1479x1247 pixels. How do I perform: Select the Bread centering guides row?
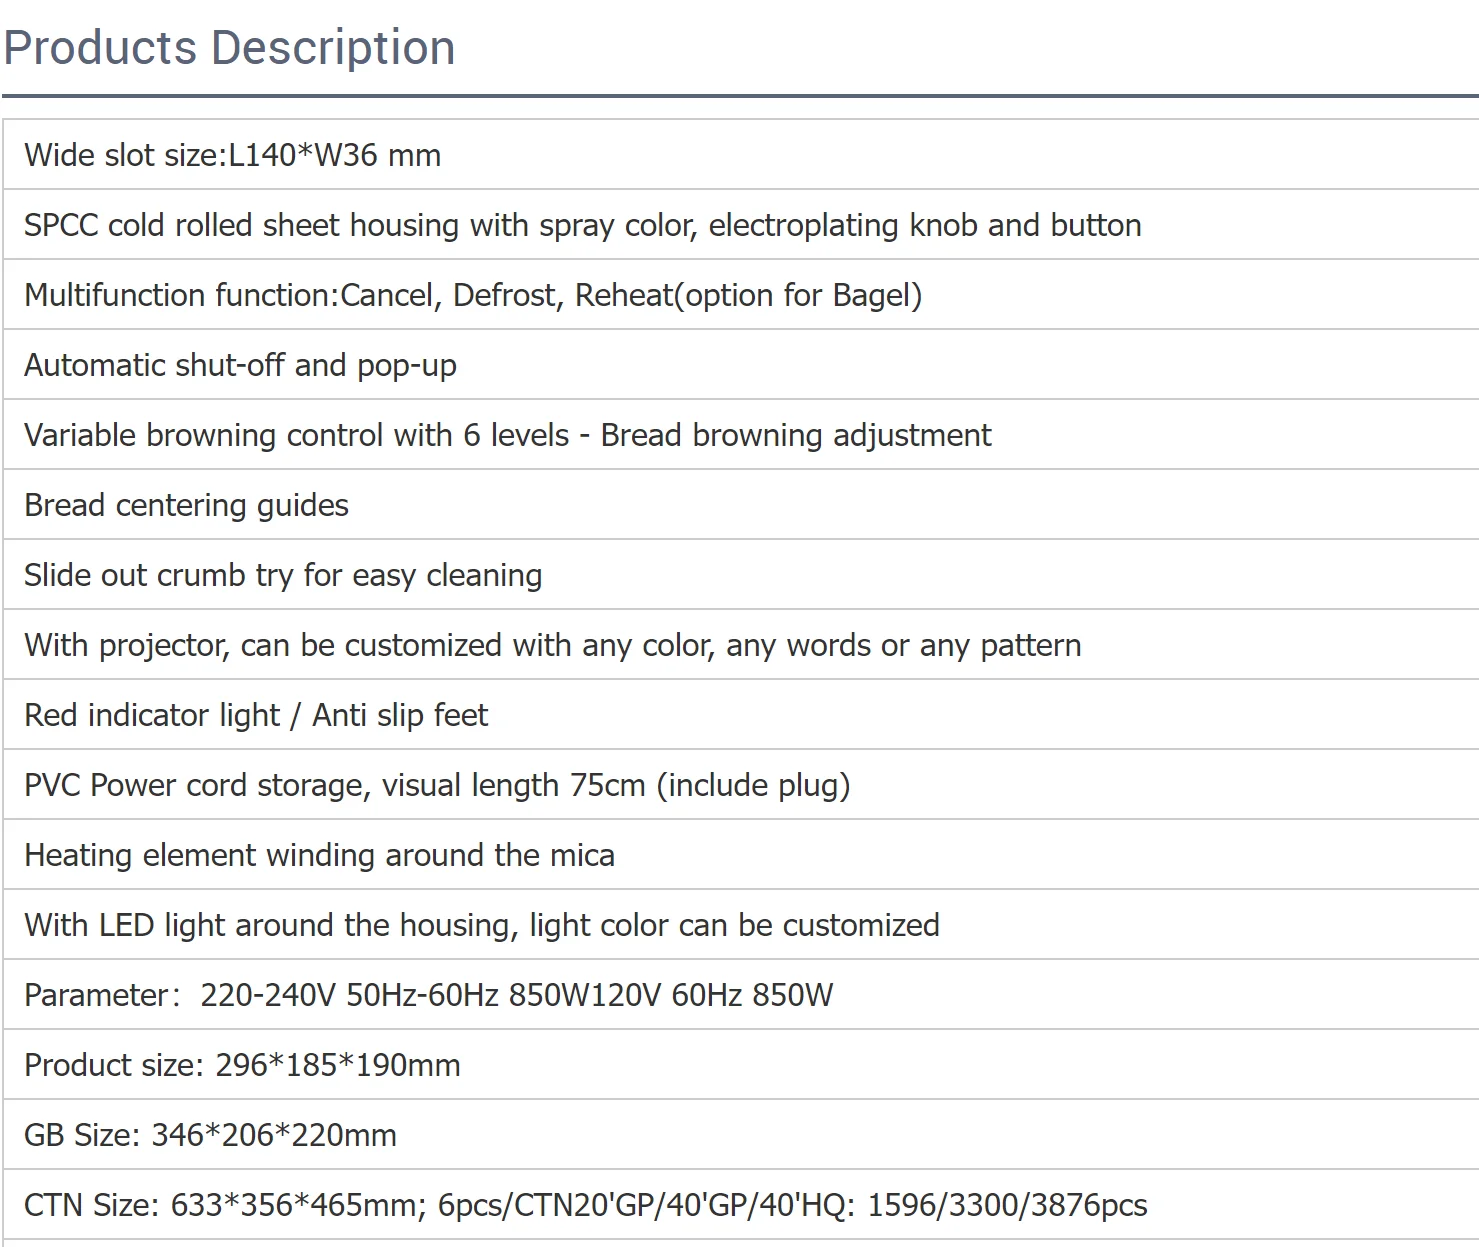pos(186,505)
